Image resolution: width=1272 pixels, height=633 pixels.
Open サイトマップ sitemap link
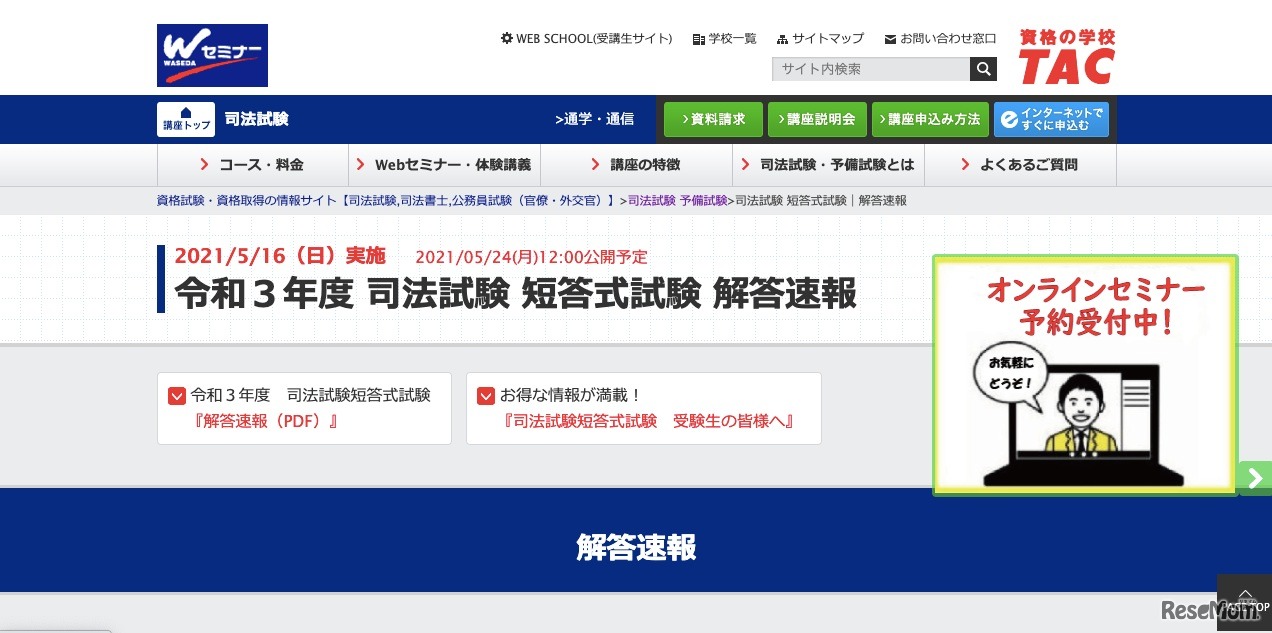tap(820, 38)
